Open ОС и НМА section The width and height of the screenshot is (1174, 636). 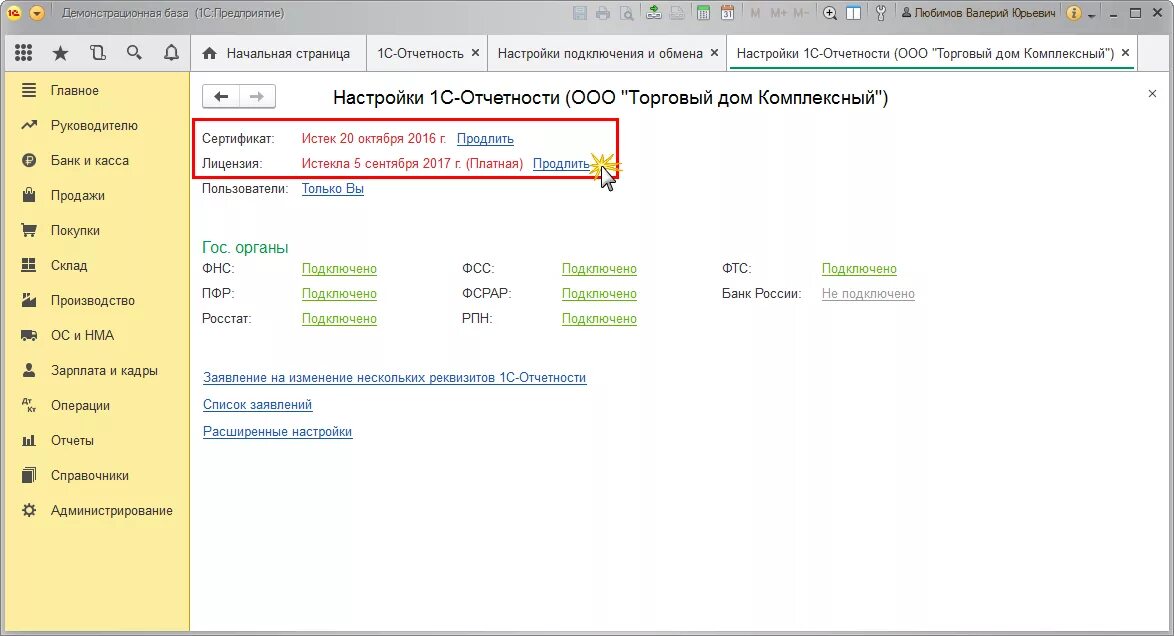96,336
